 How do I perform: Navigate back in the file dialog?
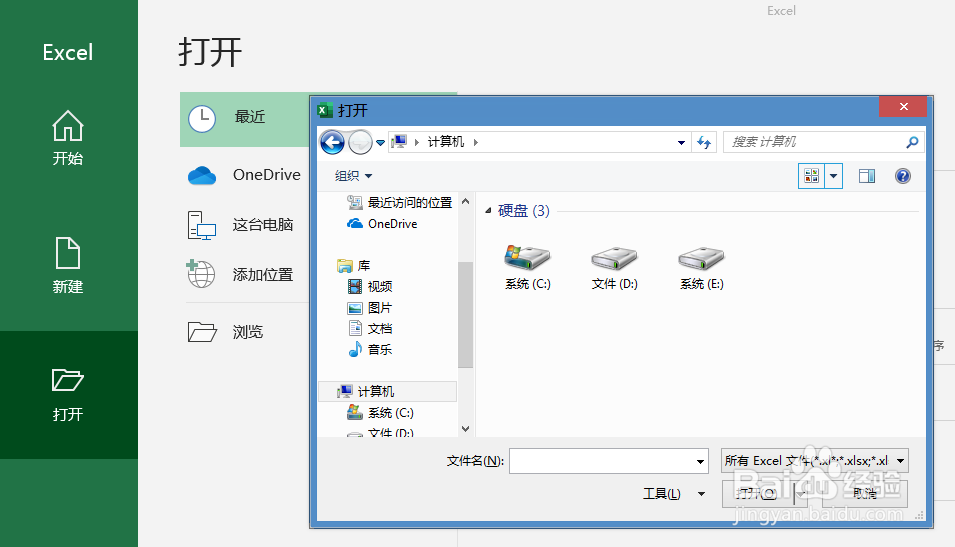332,143
